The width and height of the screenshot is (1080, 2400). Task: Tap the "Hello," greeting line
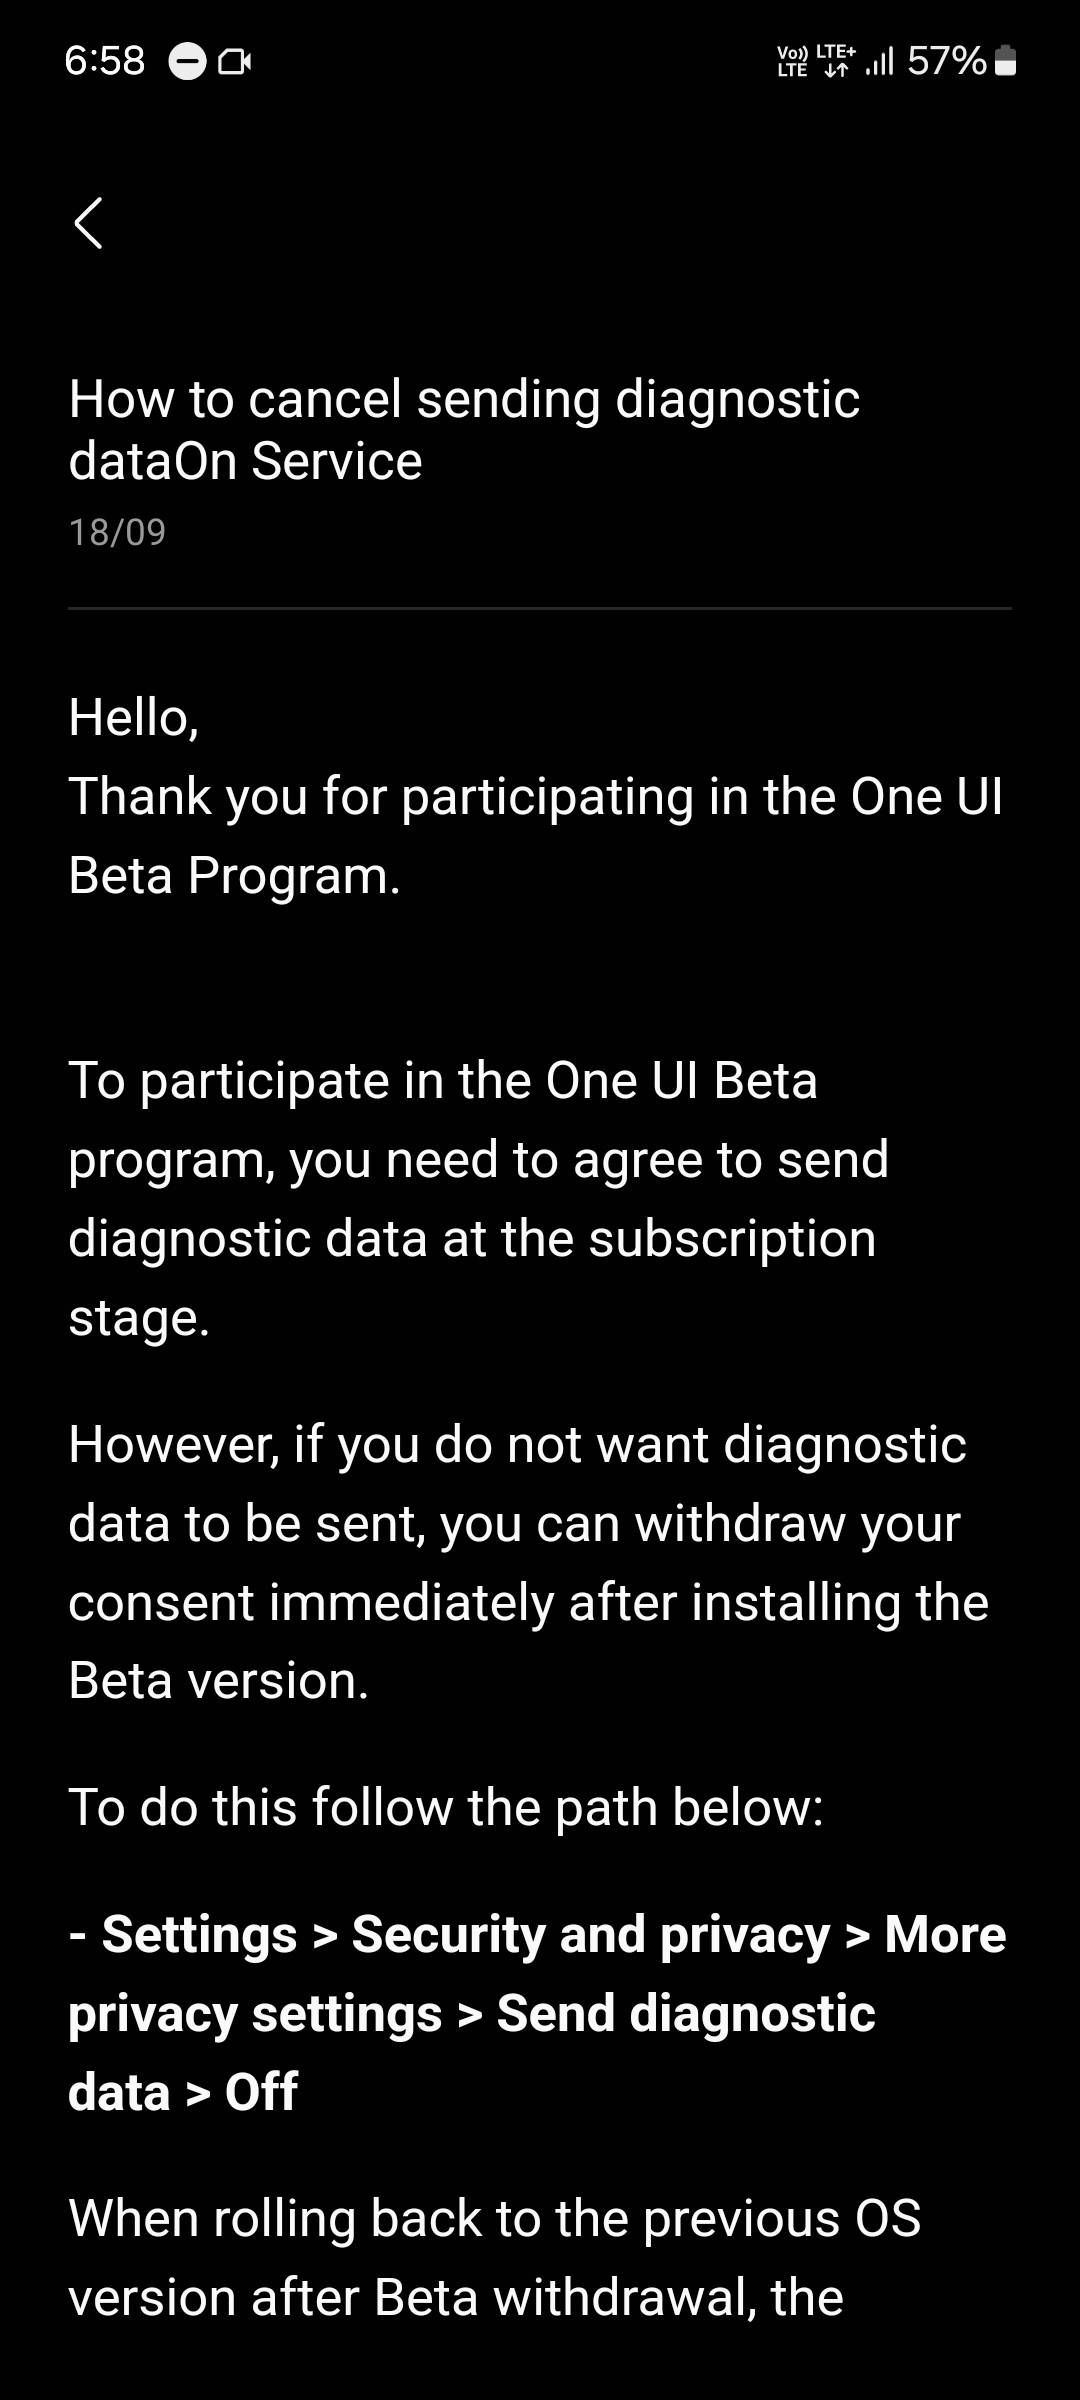pyautogui.click(x=134, y=717)
